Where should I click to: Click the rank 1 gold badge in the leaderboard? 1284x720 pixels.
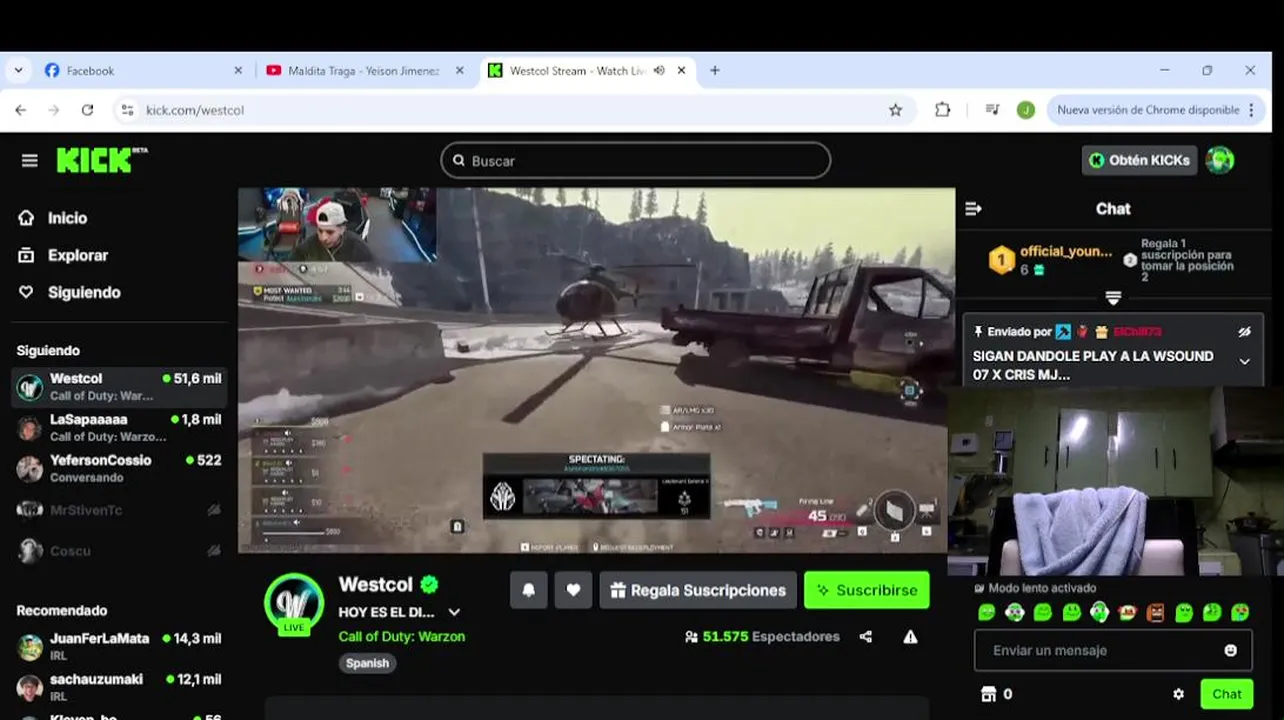click(x=1002, y=260)
